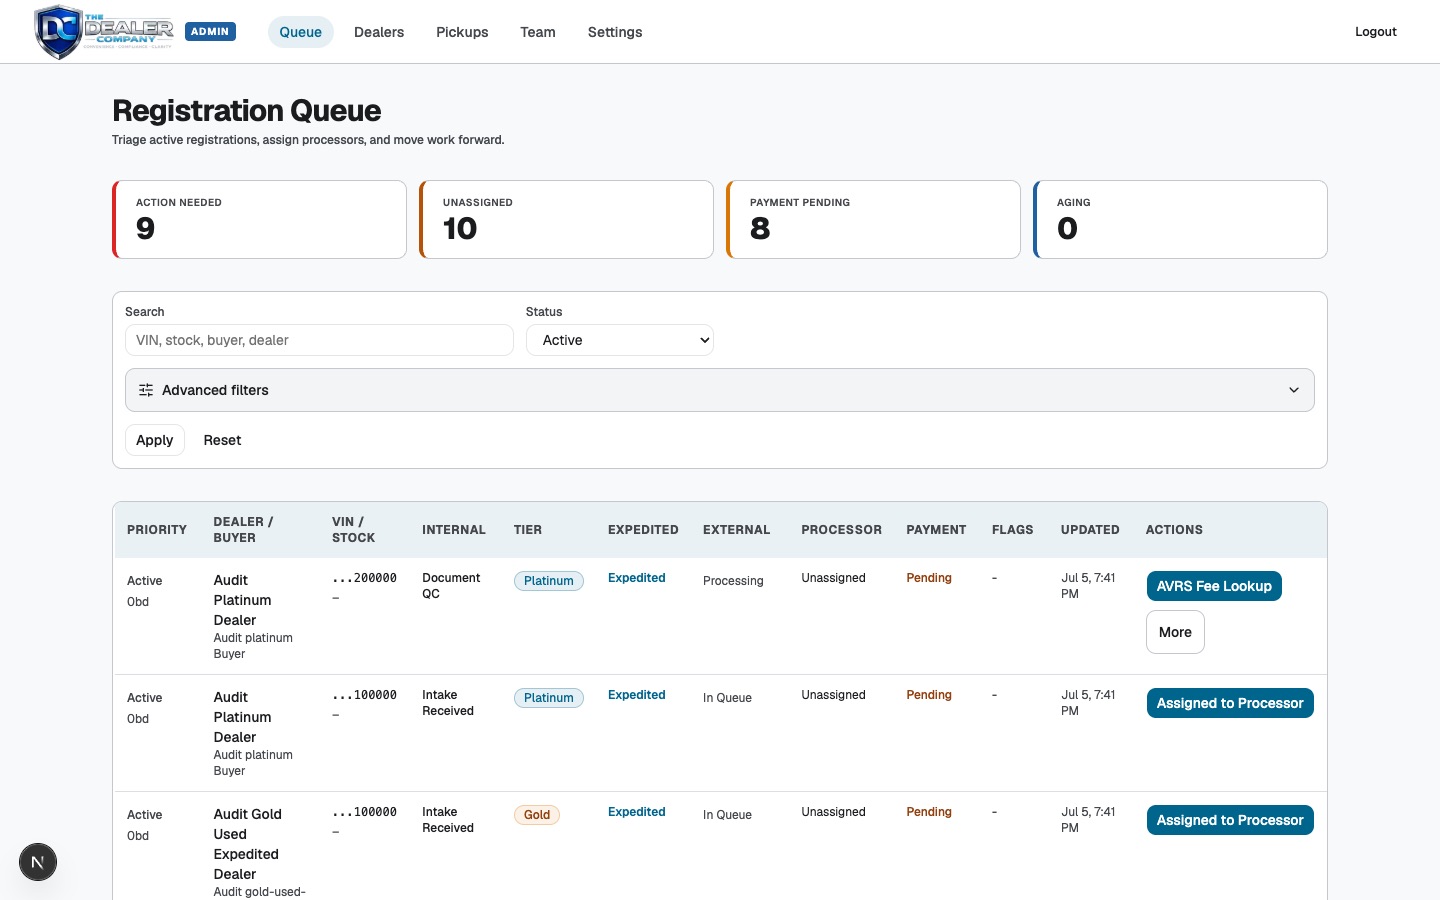Click the Flags column header
Viewport: 1440px width, 900px height.
click(1012, 530)
